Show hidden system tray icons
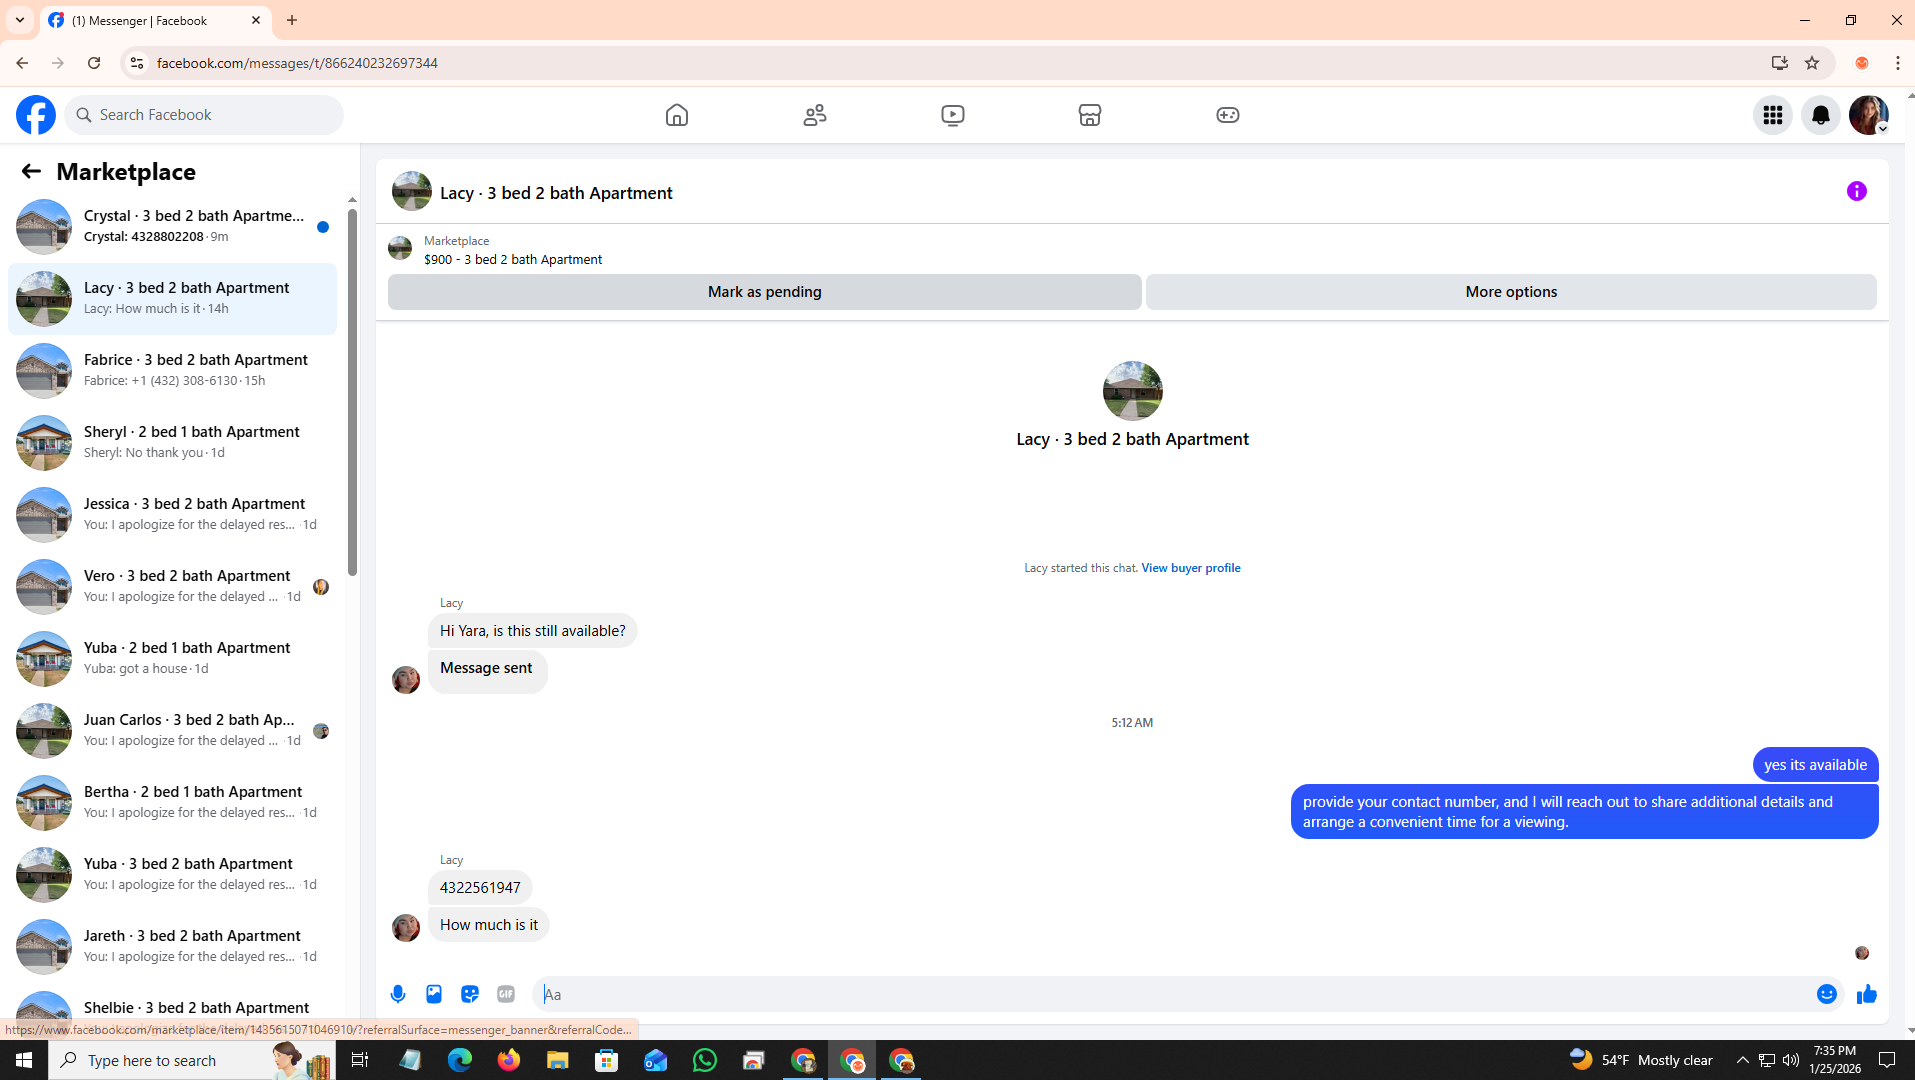The height and width of the screenshot is (1080, 1915). click(1743, 1060)
